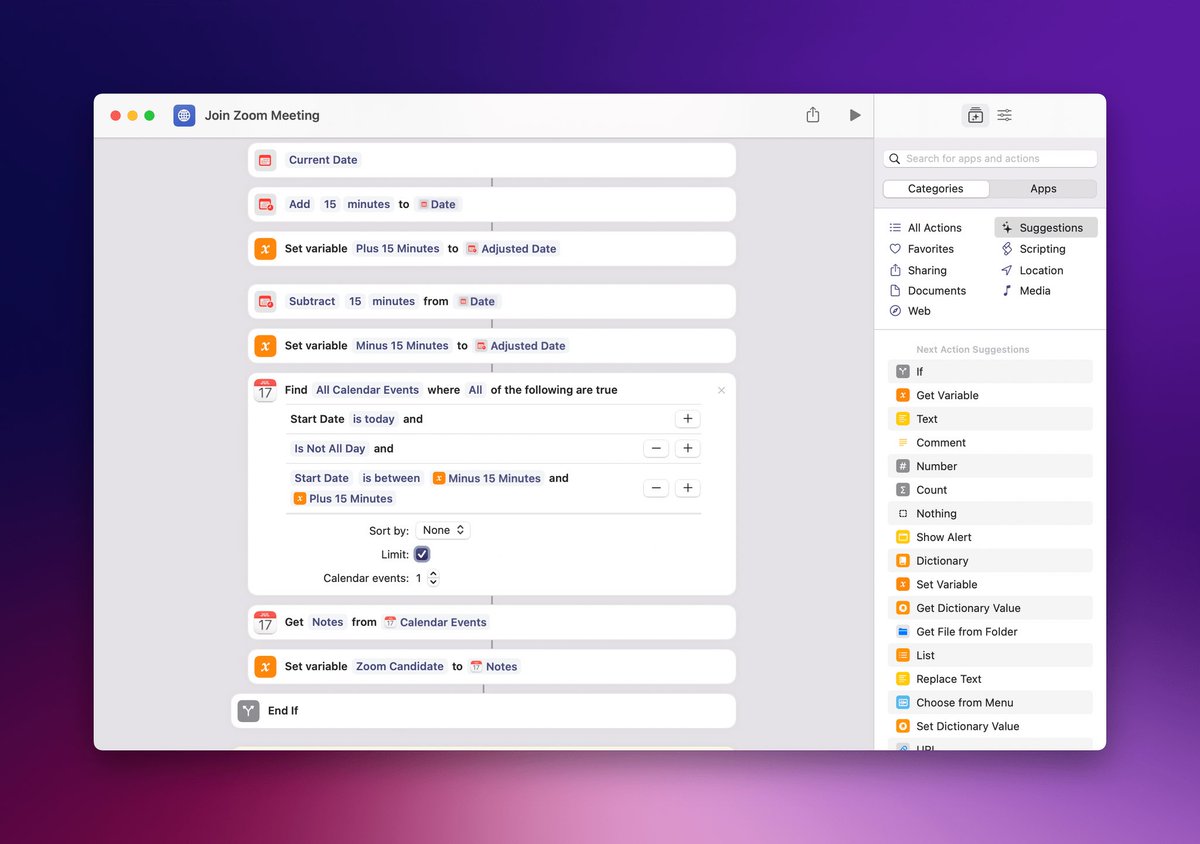The image size is (1200, 844).
Task: Click the Current Date action token
Action: (x=323, y=160)
